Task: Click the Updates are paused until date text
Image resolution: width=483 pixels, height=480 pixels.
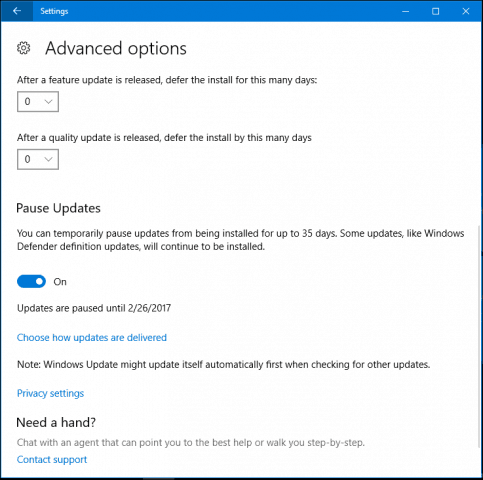Action: [94, 308]
